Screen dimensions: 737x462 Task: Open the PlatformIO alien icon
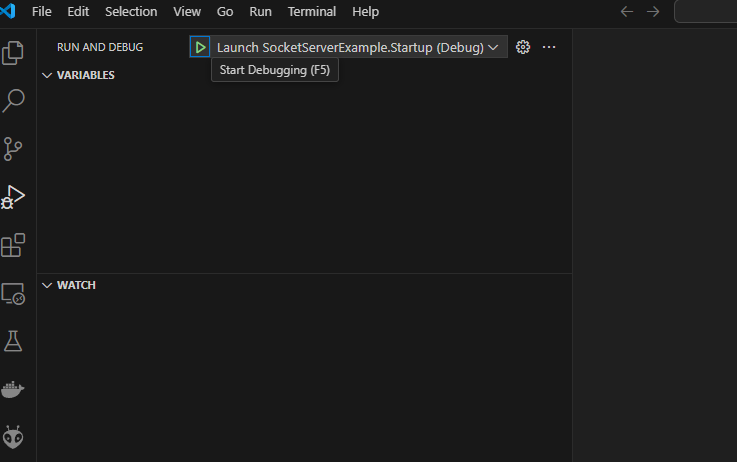coord(13,437)
